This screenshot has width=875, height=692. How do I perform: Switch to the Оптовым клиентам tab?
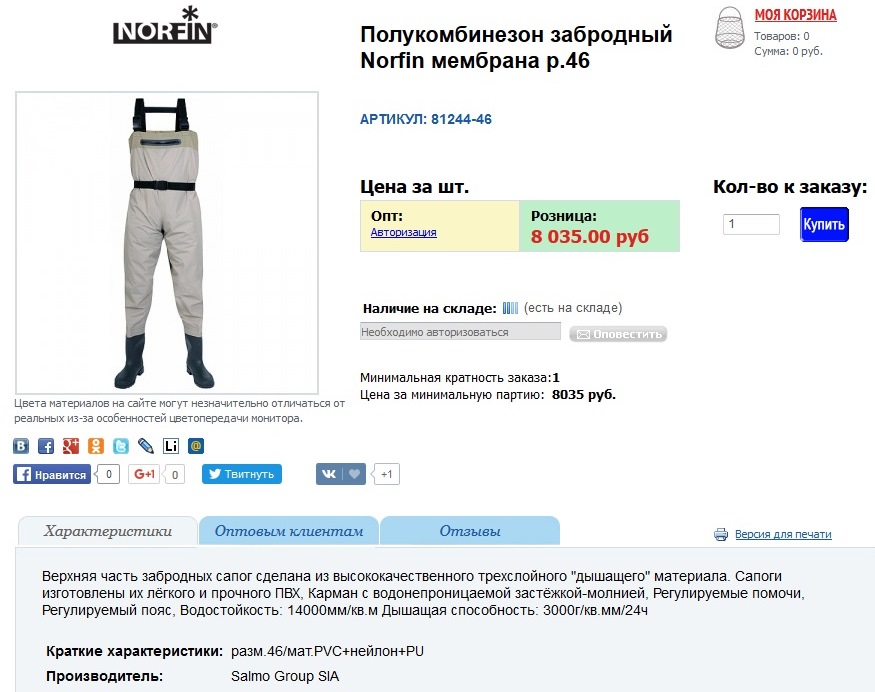coord(289,531)
